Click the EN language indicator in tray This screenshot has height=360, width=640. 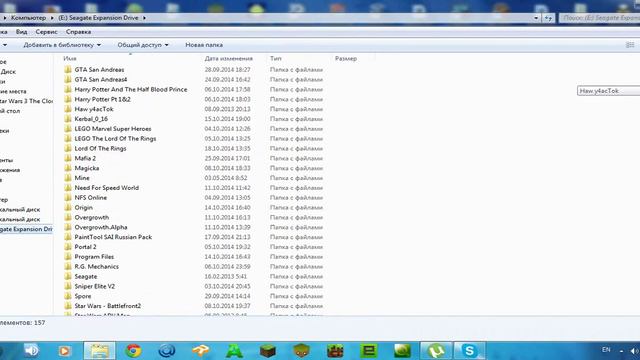(606, 350)
